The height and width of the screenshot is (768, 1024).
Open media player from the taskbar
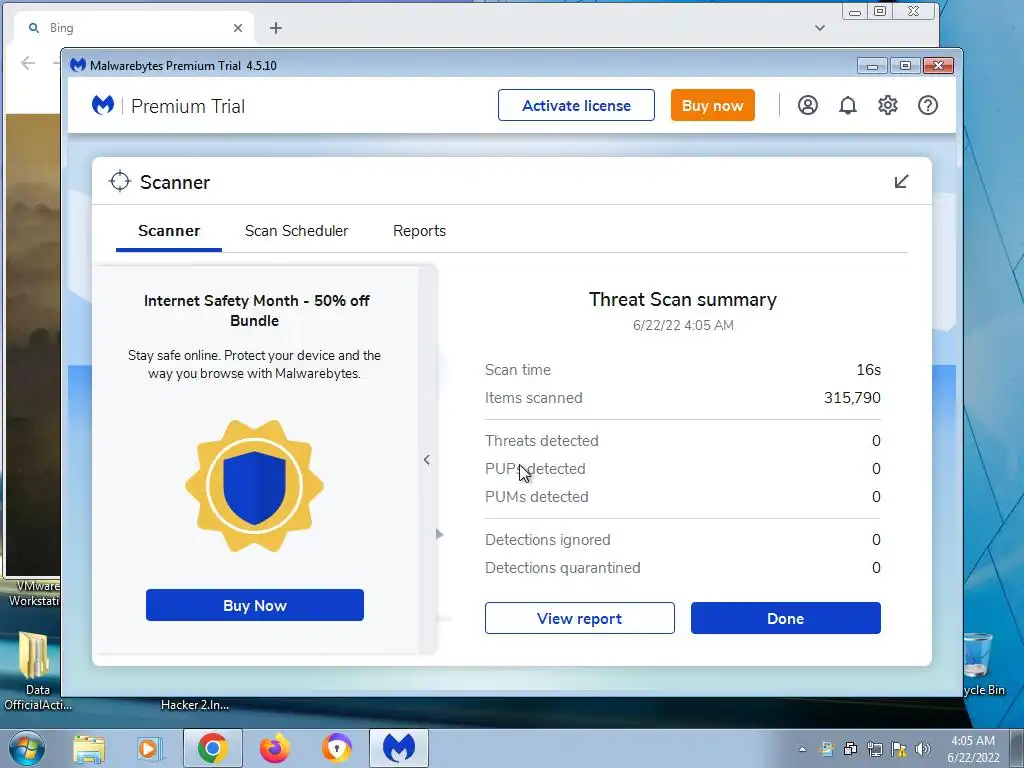pos(150,748)
